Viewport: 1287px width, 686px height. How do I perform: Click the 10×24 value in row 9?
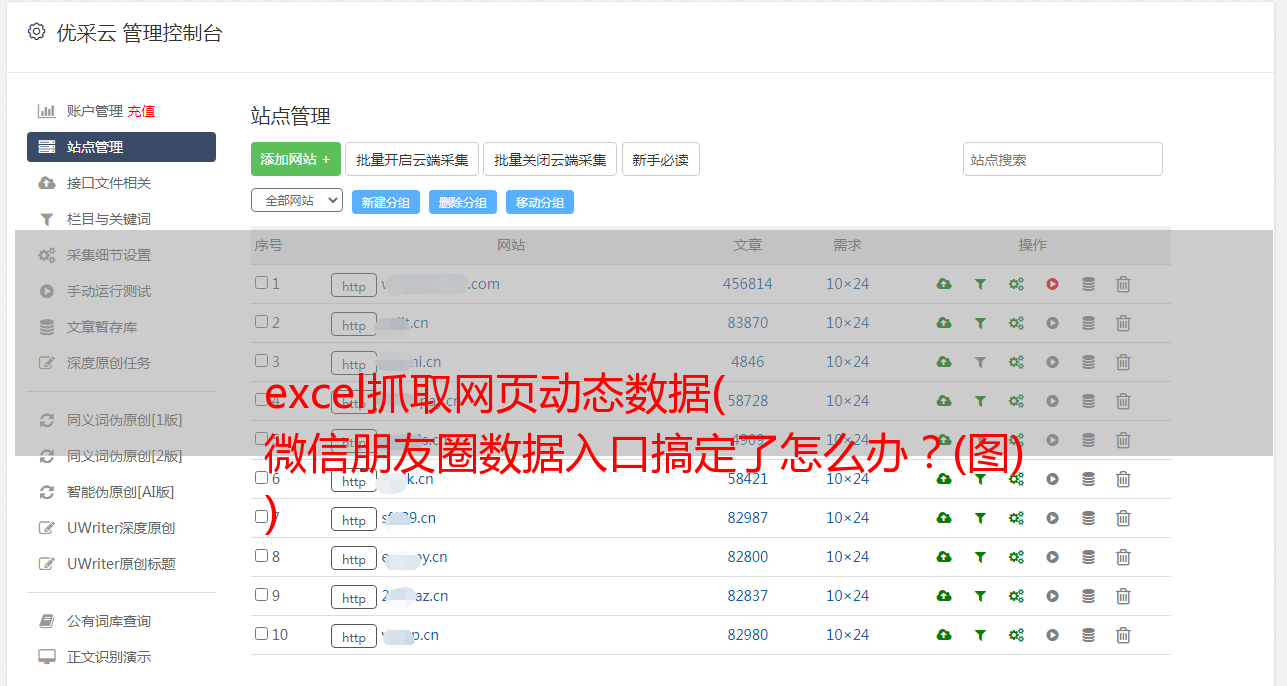click(x=847, y=596)
